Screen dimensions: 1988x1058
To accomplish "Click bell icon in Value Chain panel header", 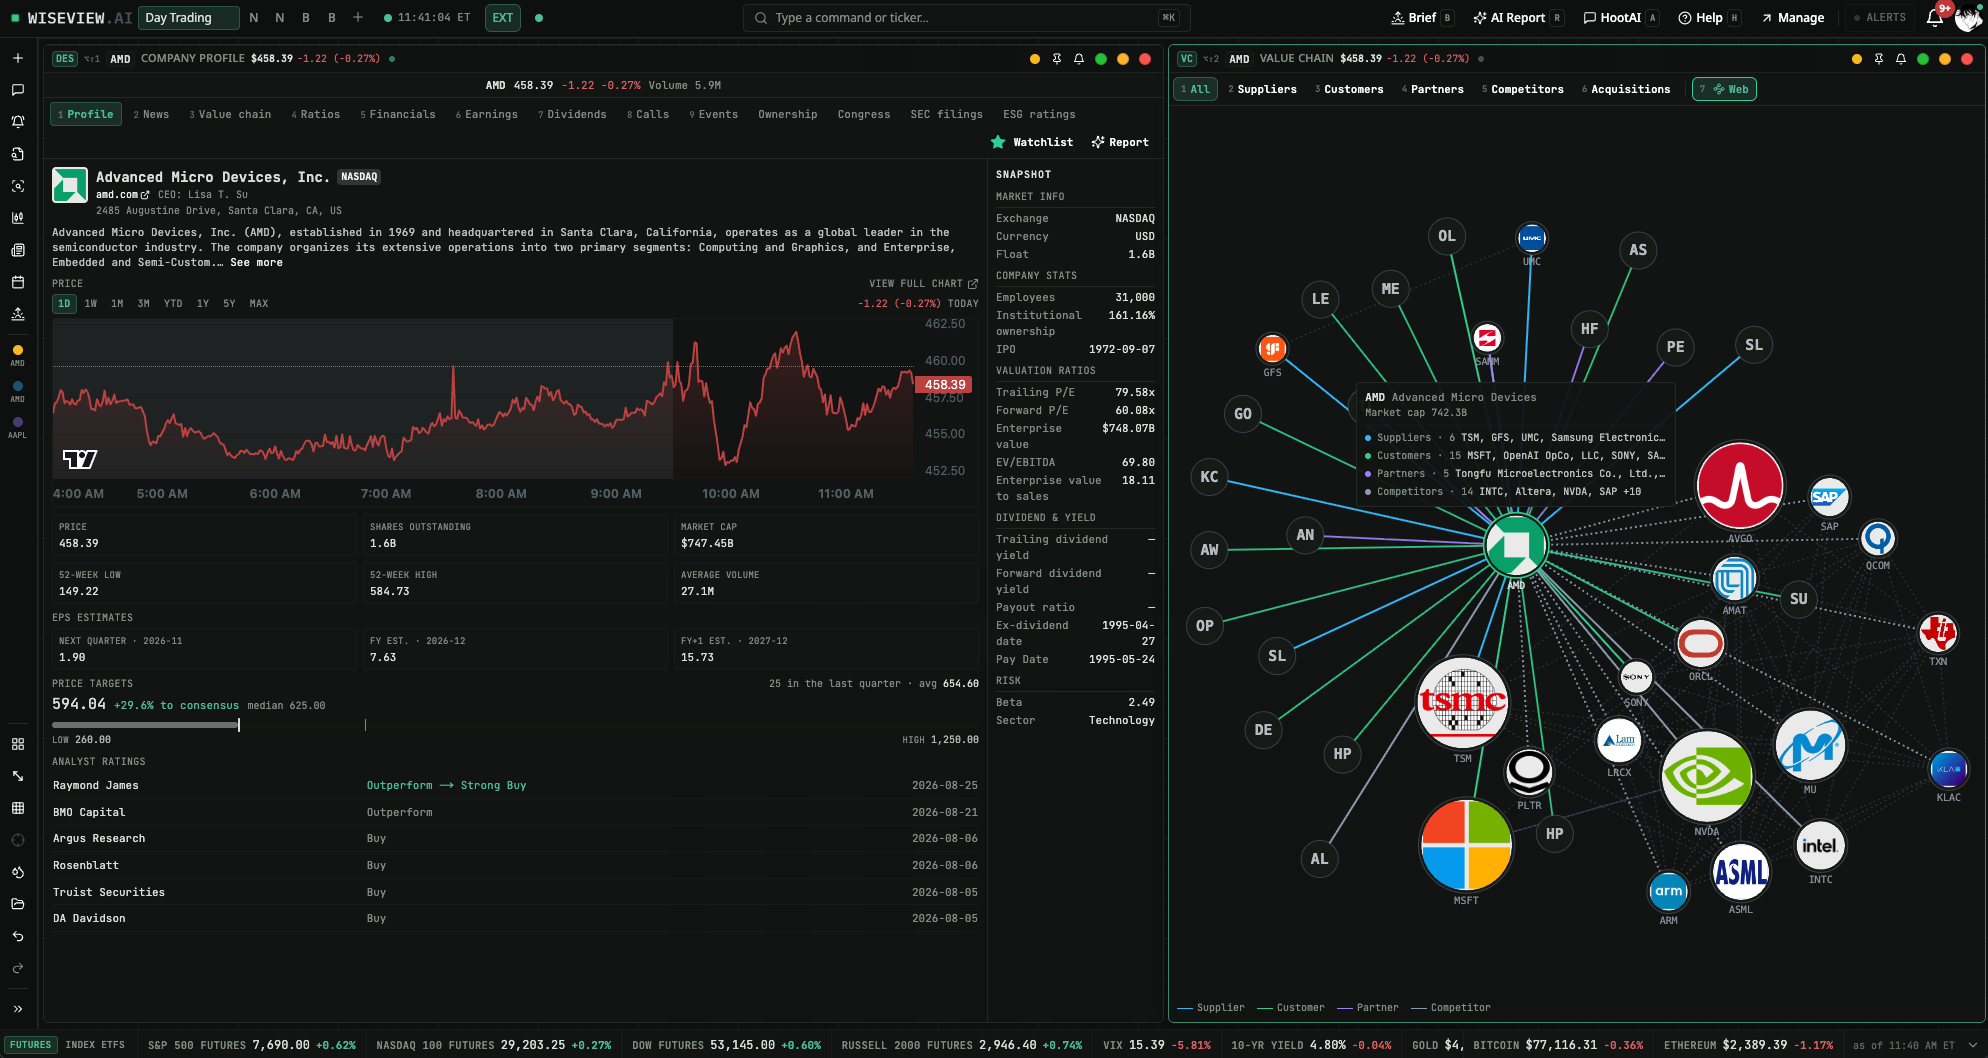I will tap(1901, 59).
